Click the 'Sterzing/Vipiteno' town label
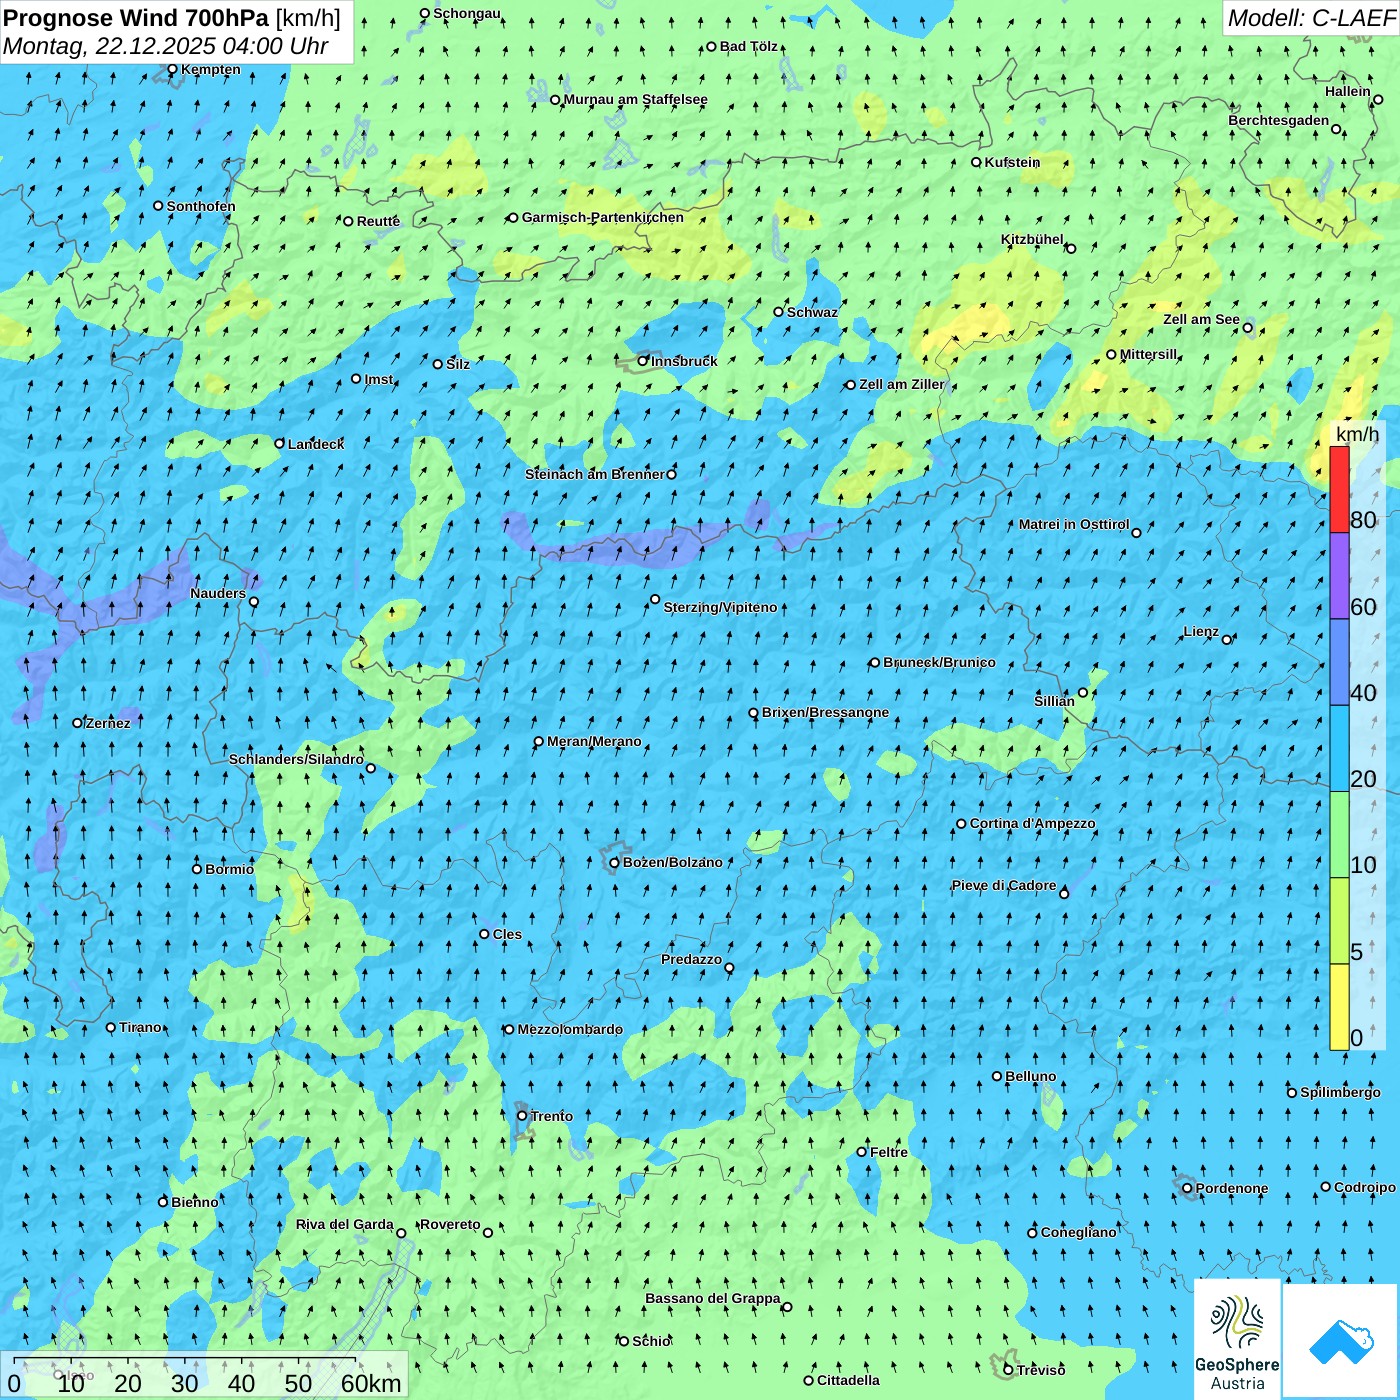Viewport: 1400px width, 1400px height. click(x=720, y=607)
